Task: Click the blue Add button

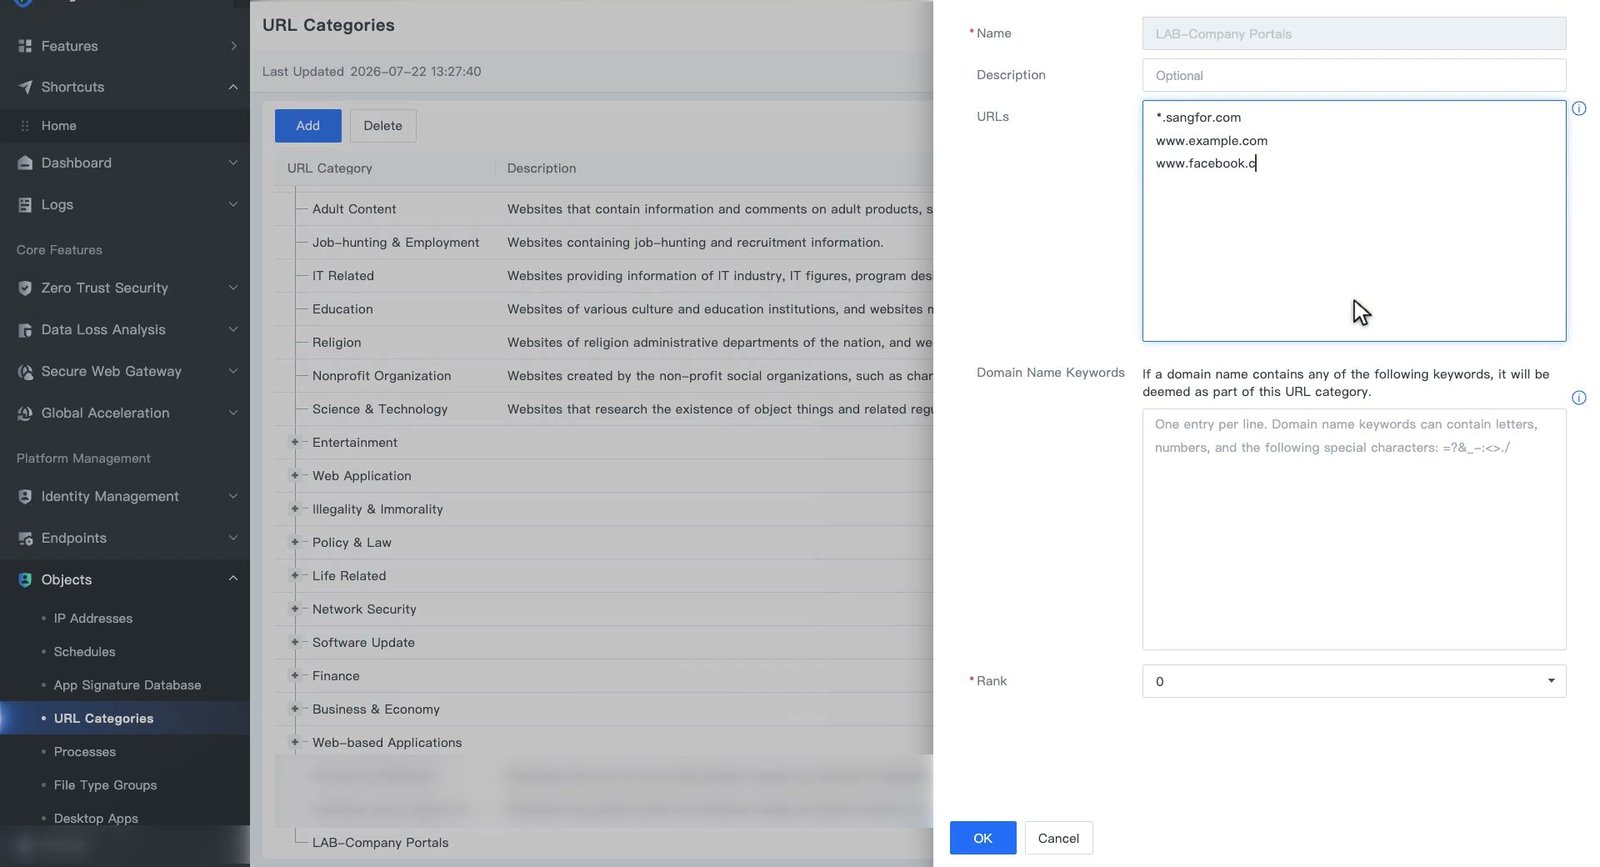Action: tap(308, 126)
